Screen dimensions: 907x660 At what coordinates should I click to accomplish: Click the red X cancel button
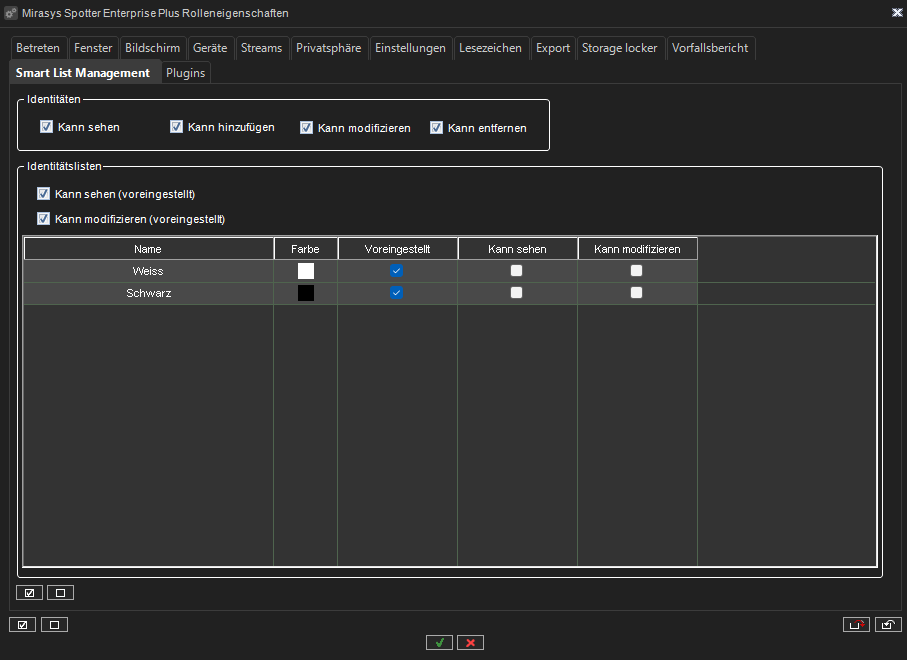click(471, 642)
